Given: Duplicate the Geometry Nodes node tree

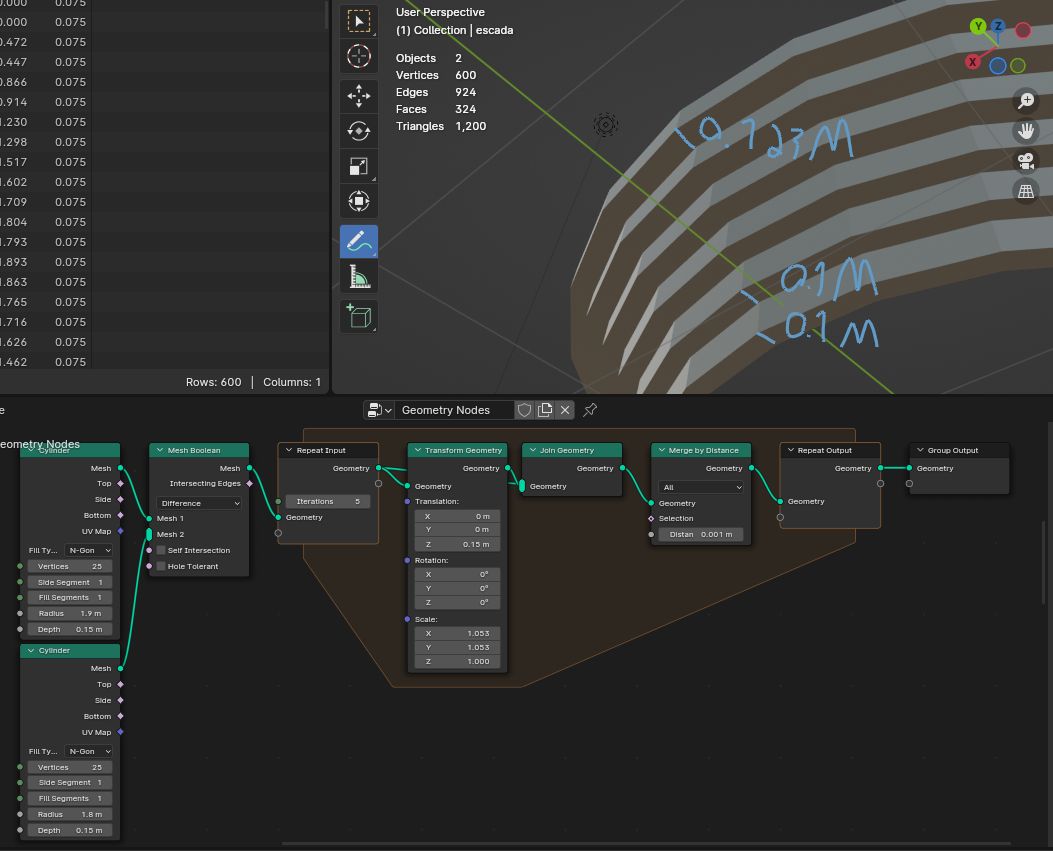Looking at the screenshot, I should click(x=545, y=410).
